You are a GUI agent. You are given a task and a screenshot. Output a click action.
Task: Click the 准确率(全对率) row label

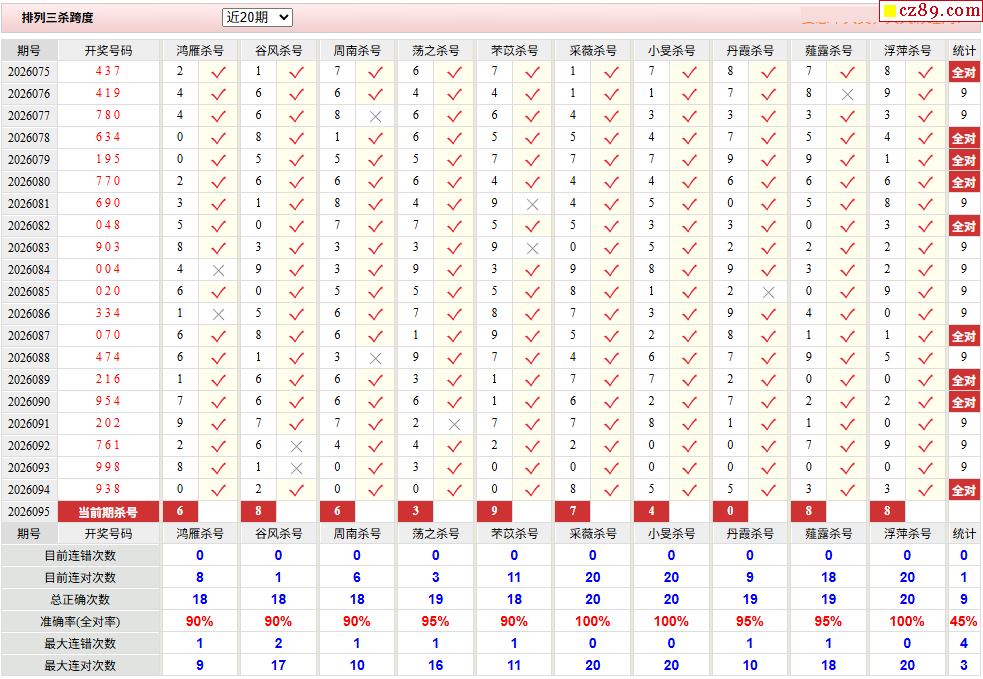click(x=80, y=621)
